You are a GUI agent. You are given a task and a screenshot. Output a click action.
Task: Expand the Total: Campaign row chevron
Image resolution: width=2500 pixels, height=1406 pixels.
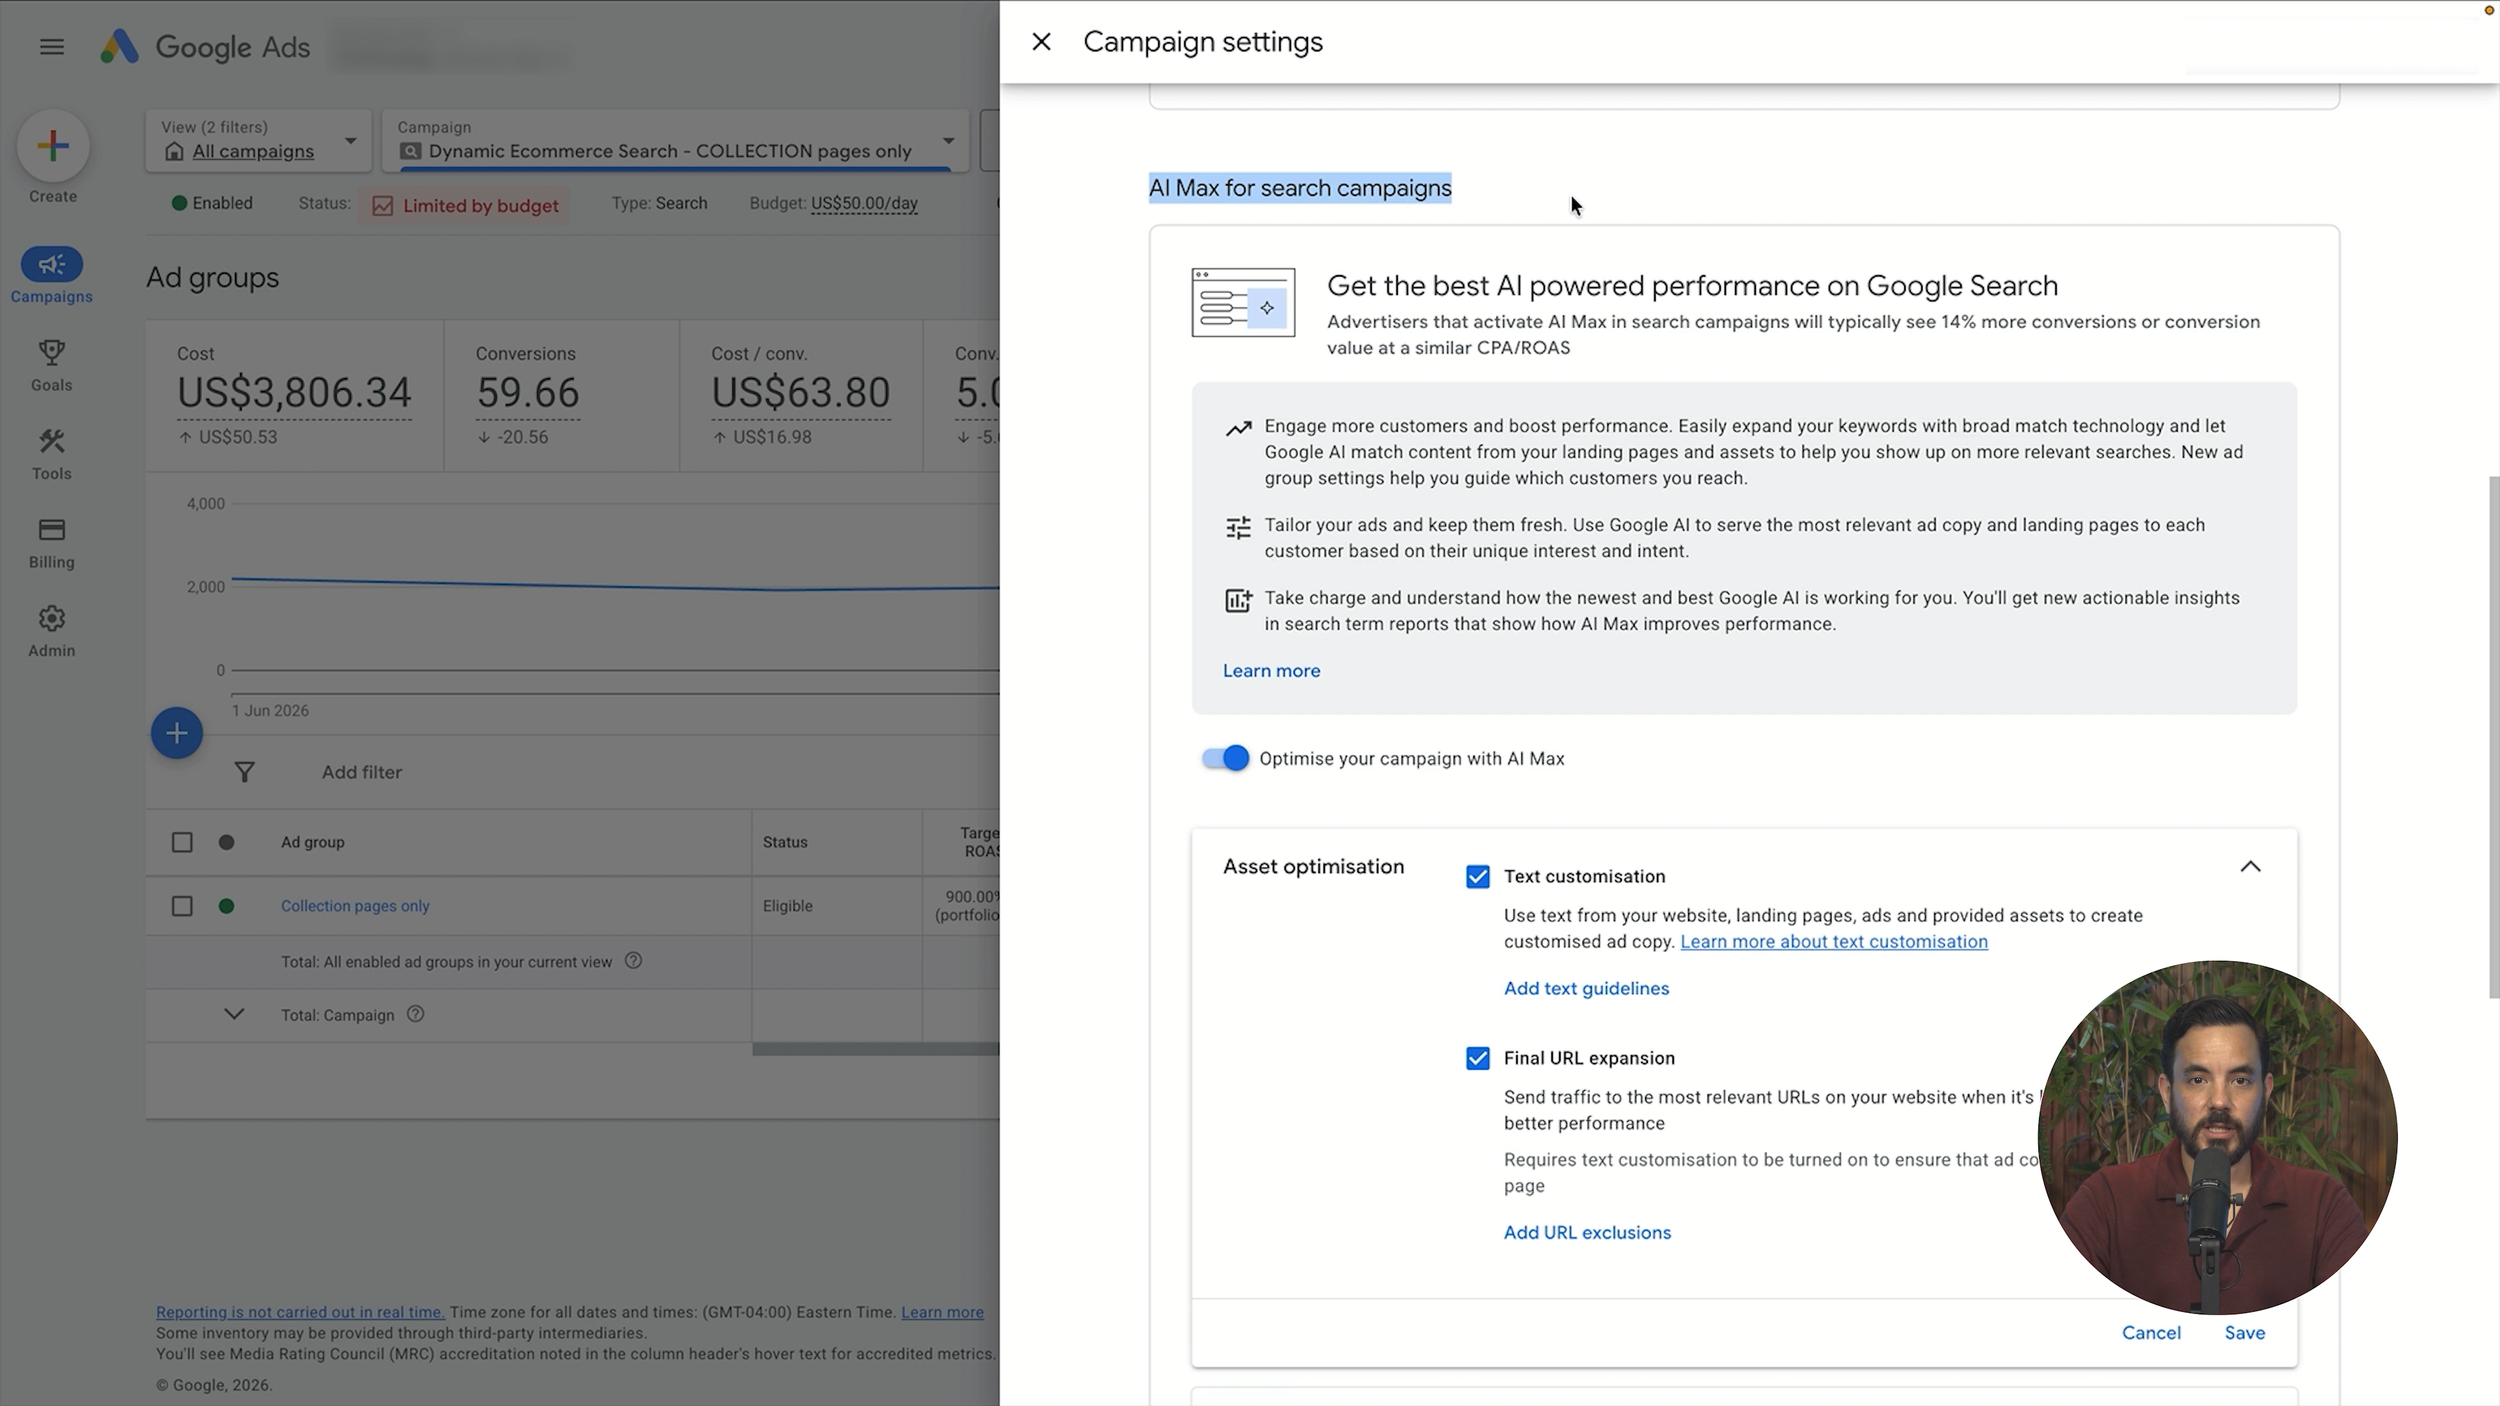[234, 1014]
